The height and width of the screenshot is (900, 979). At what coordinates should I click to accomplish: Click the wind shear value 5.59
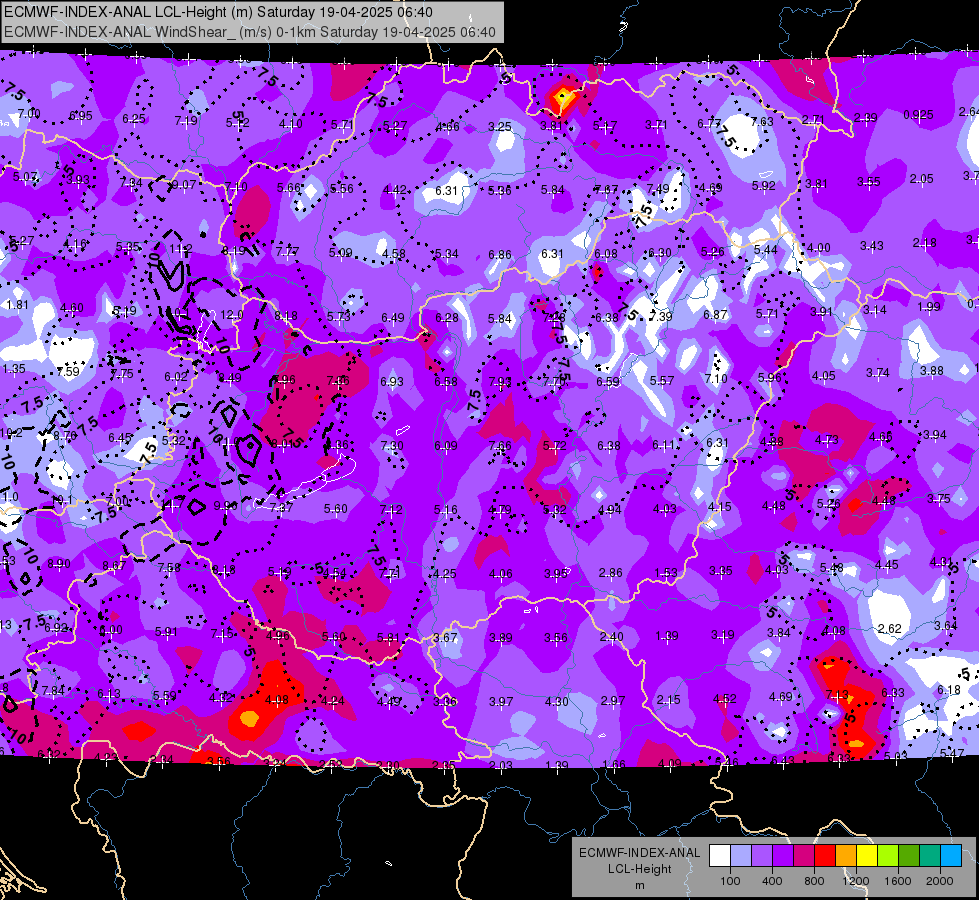point(165,696)
